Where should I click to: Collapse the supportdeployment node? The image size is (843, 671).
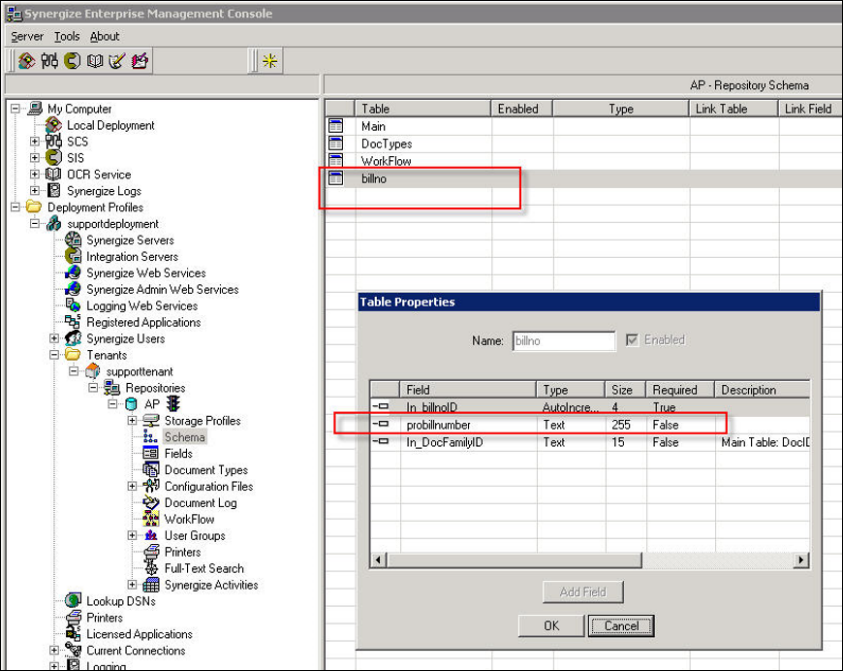tap(35, 223)
